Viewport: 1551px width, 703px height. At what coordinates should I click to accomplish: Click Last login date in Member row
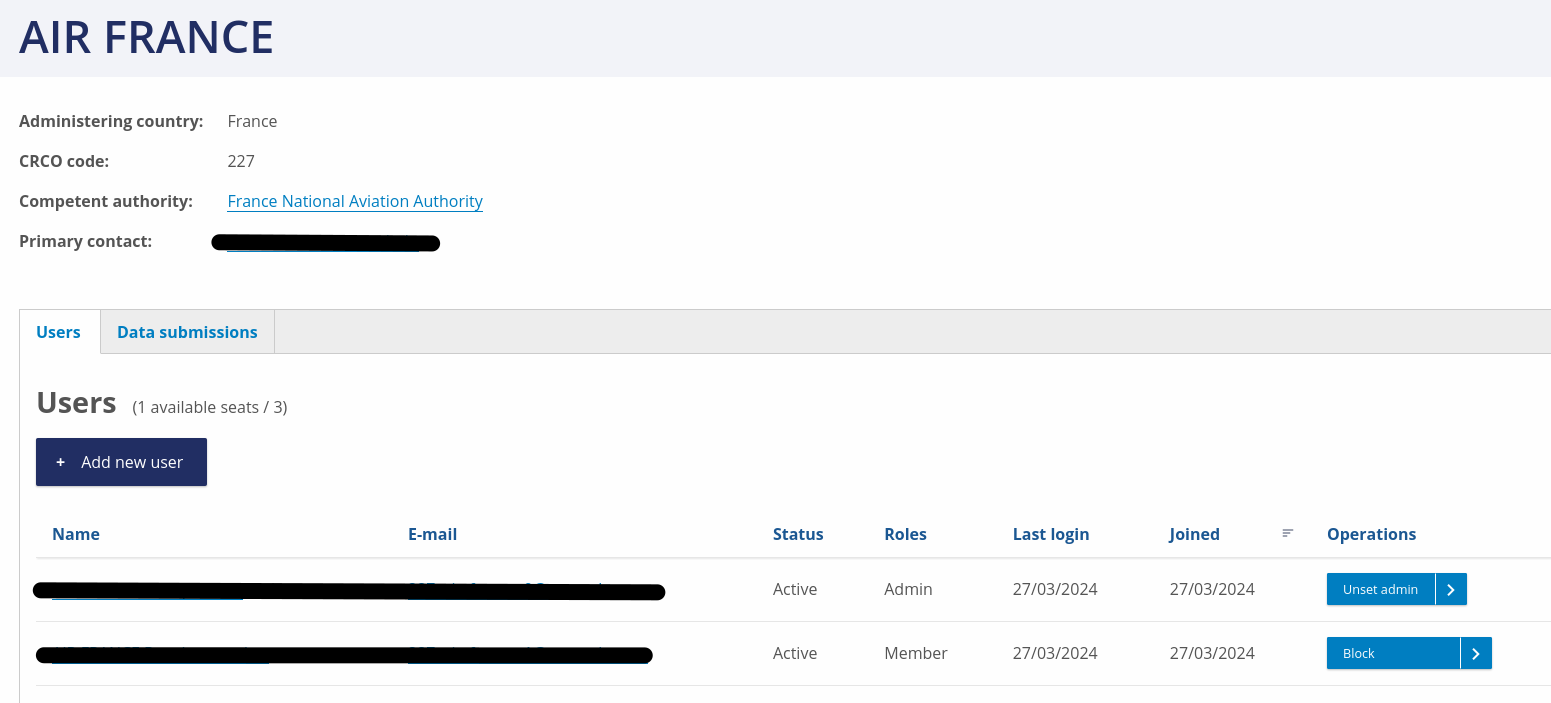[x=1055, y=653]
